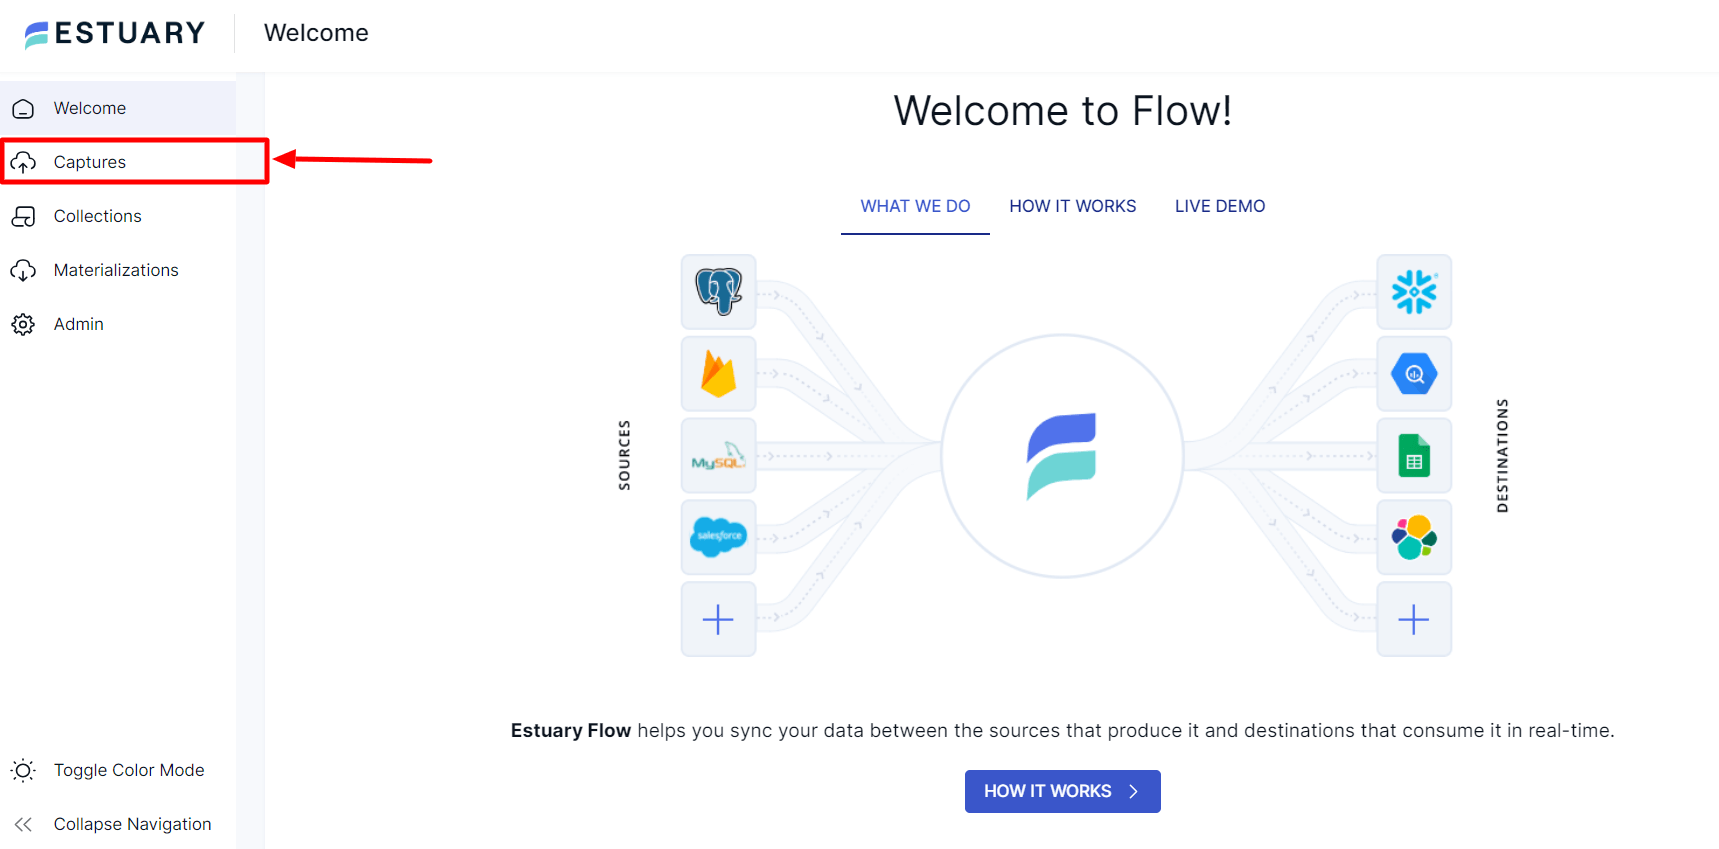Click the double-chevron collapse icon
1719x849 pixels.
point(23,824)
